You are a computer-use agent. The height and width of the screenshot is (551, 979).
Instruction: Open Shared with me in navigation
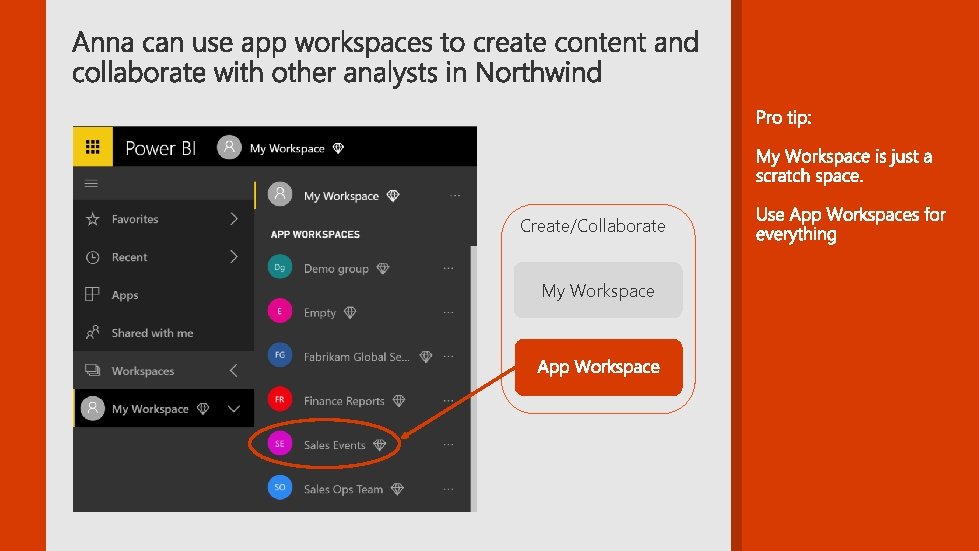coord(164,333)
